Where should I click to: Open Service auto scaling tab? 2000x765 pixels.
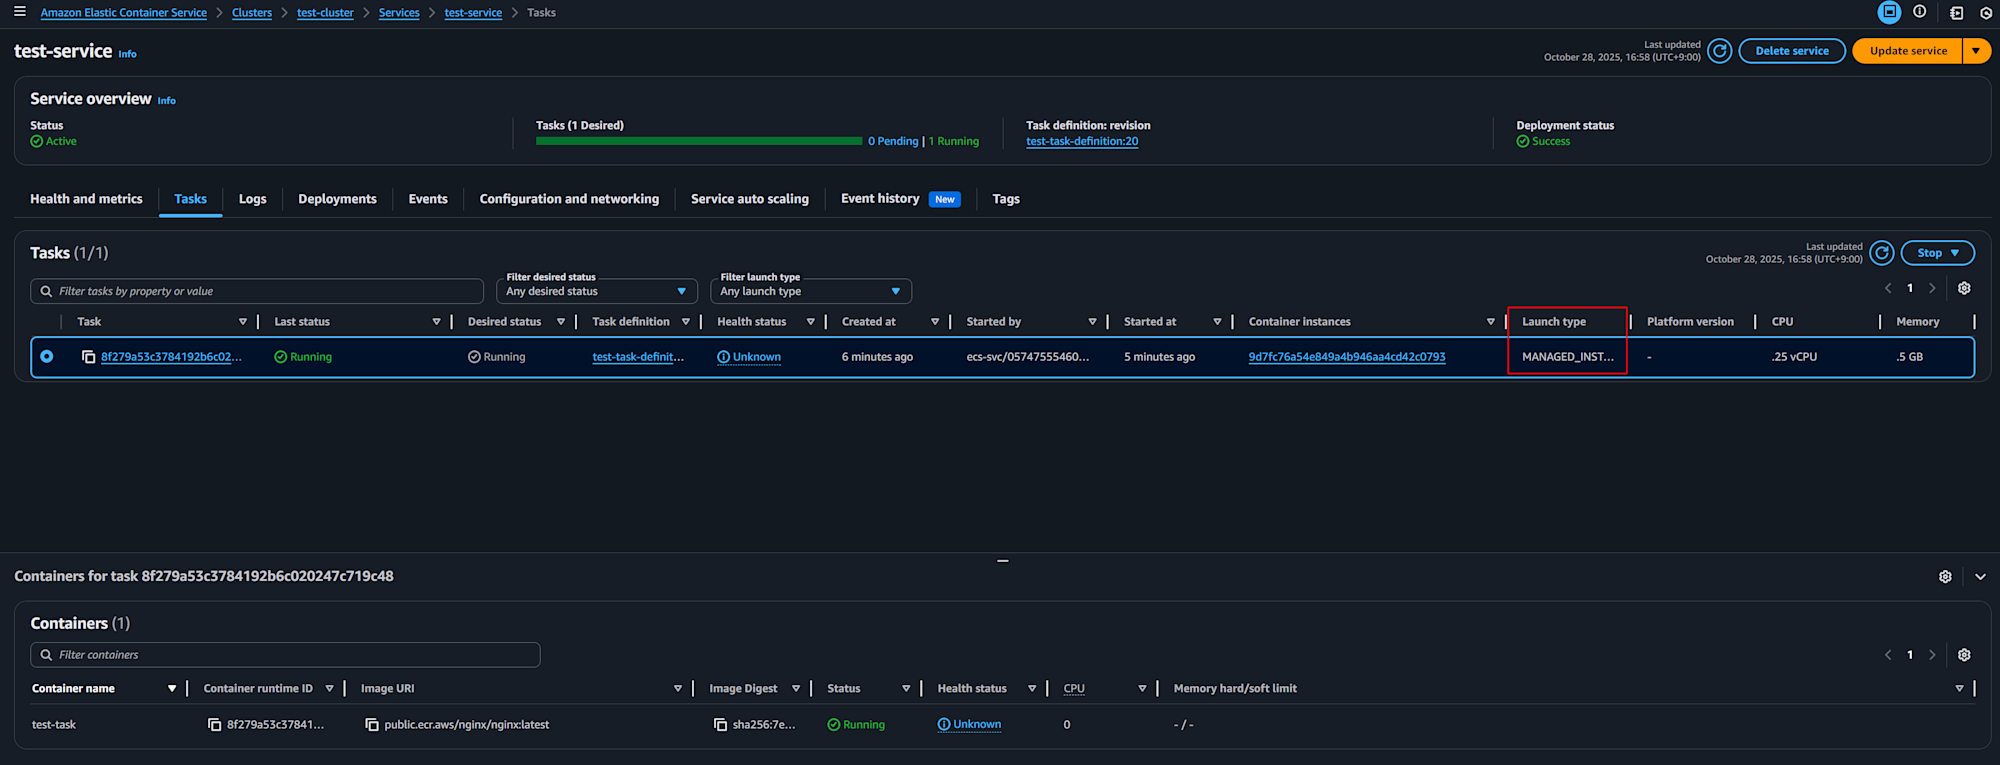(x=750, y=199)
